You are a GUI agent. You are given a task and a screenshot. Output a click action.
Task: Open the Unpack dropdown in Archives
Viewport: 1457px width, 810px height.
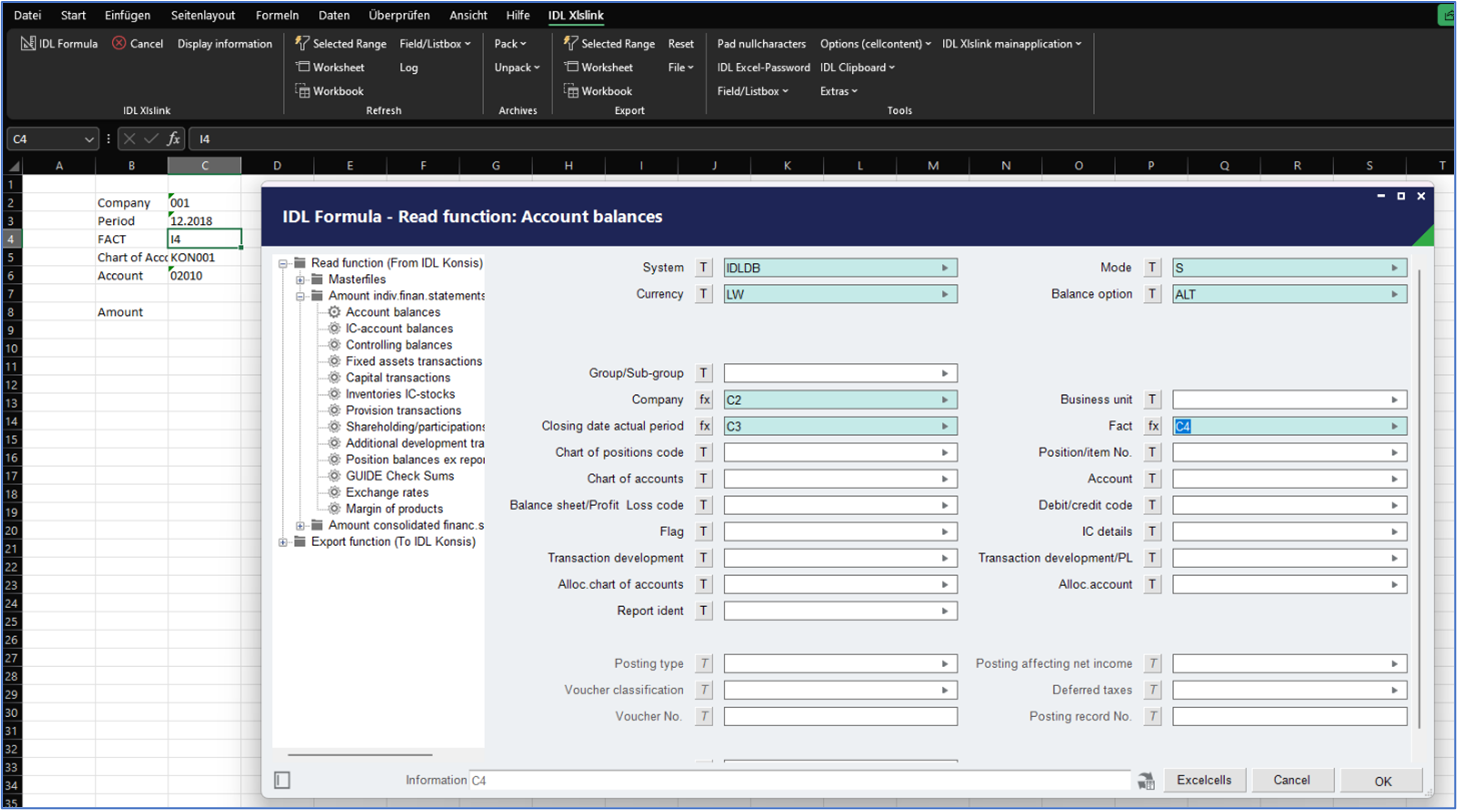click(517, 67)
